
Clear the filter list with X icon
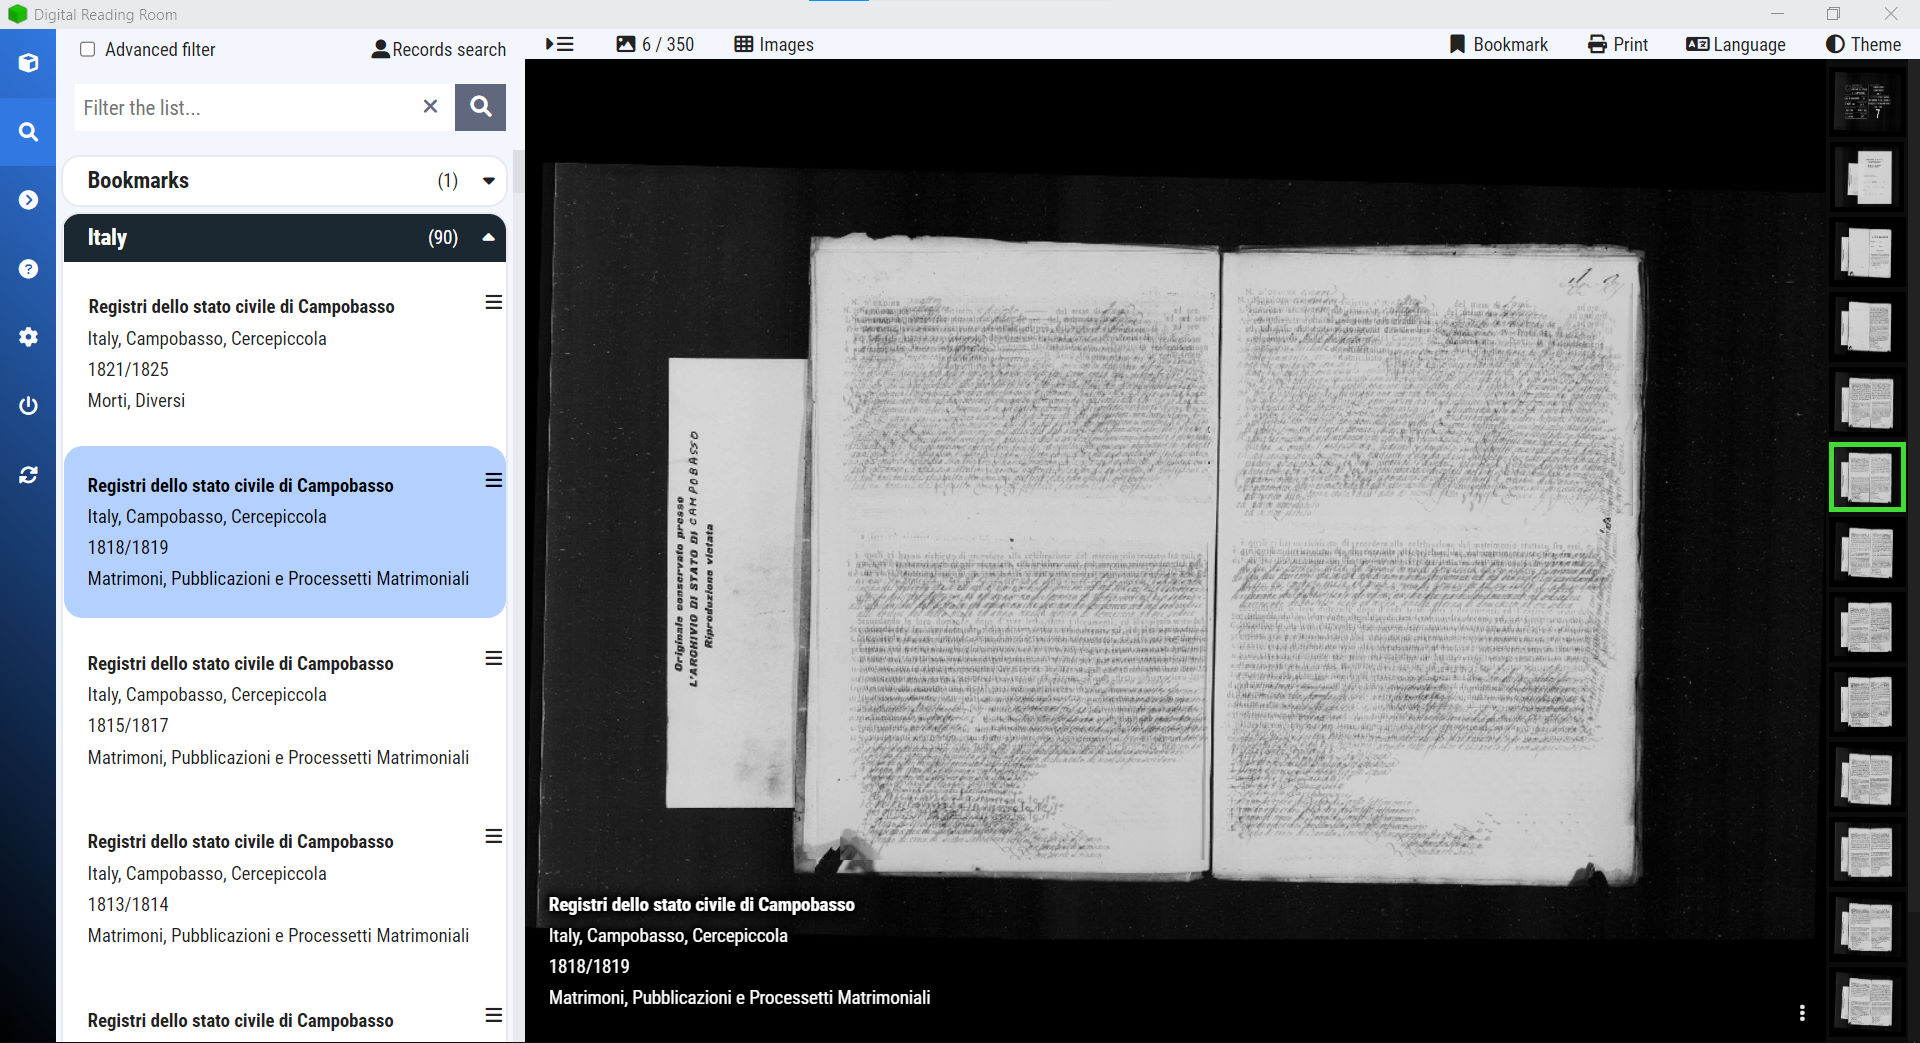430,107
